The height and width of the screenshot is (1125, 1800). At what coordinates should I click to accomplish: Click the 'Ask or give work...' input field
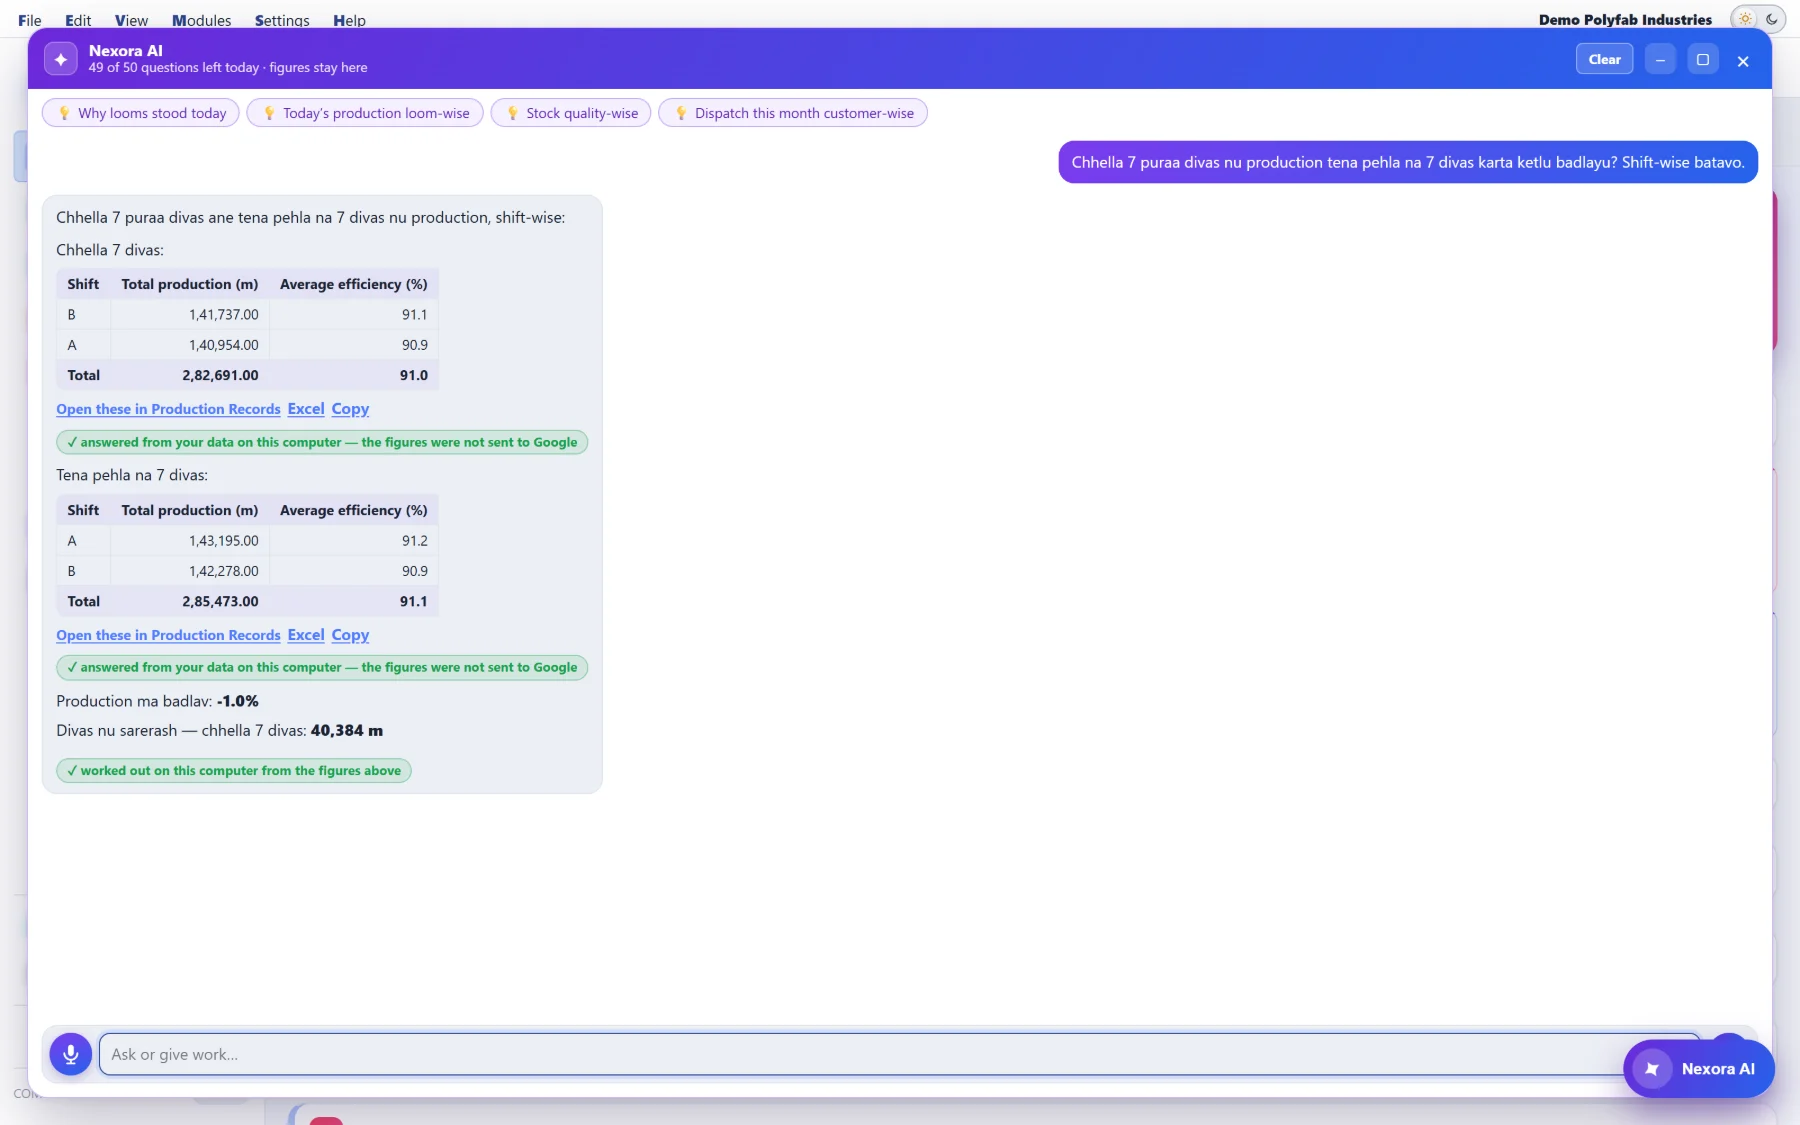click(x=900, y=1054)
